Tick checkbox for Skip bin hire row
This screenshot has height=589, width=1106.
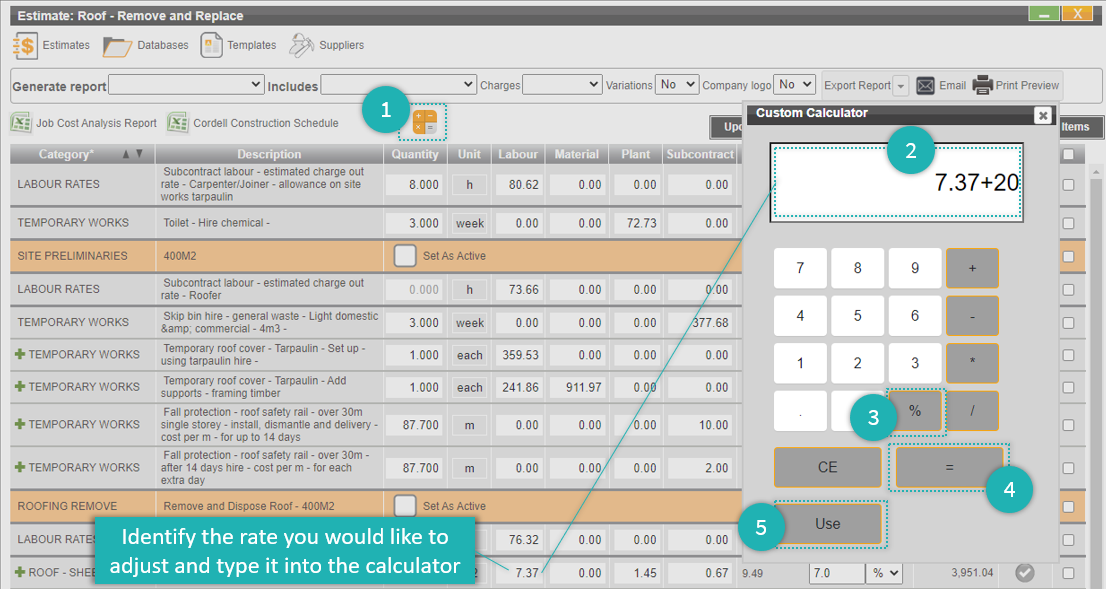tap(1069, 322)
